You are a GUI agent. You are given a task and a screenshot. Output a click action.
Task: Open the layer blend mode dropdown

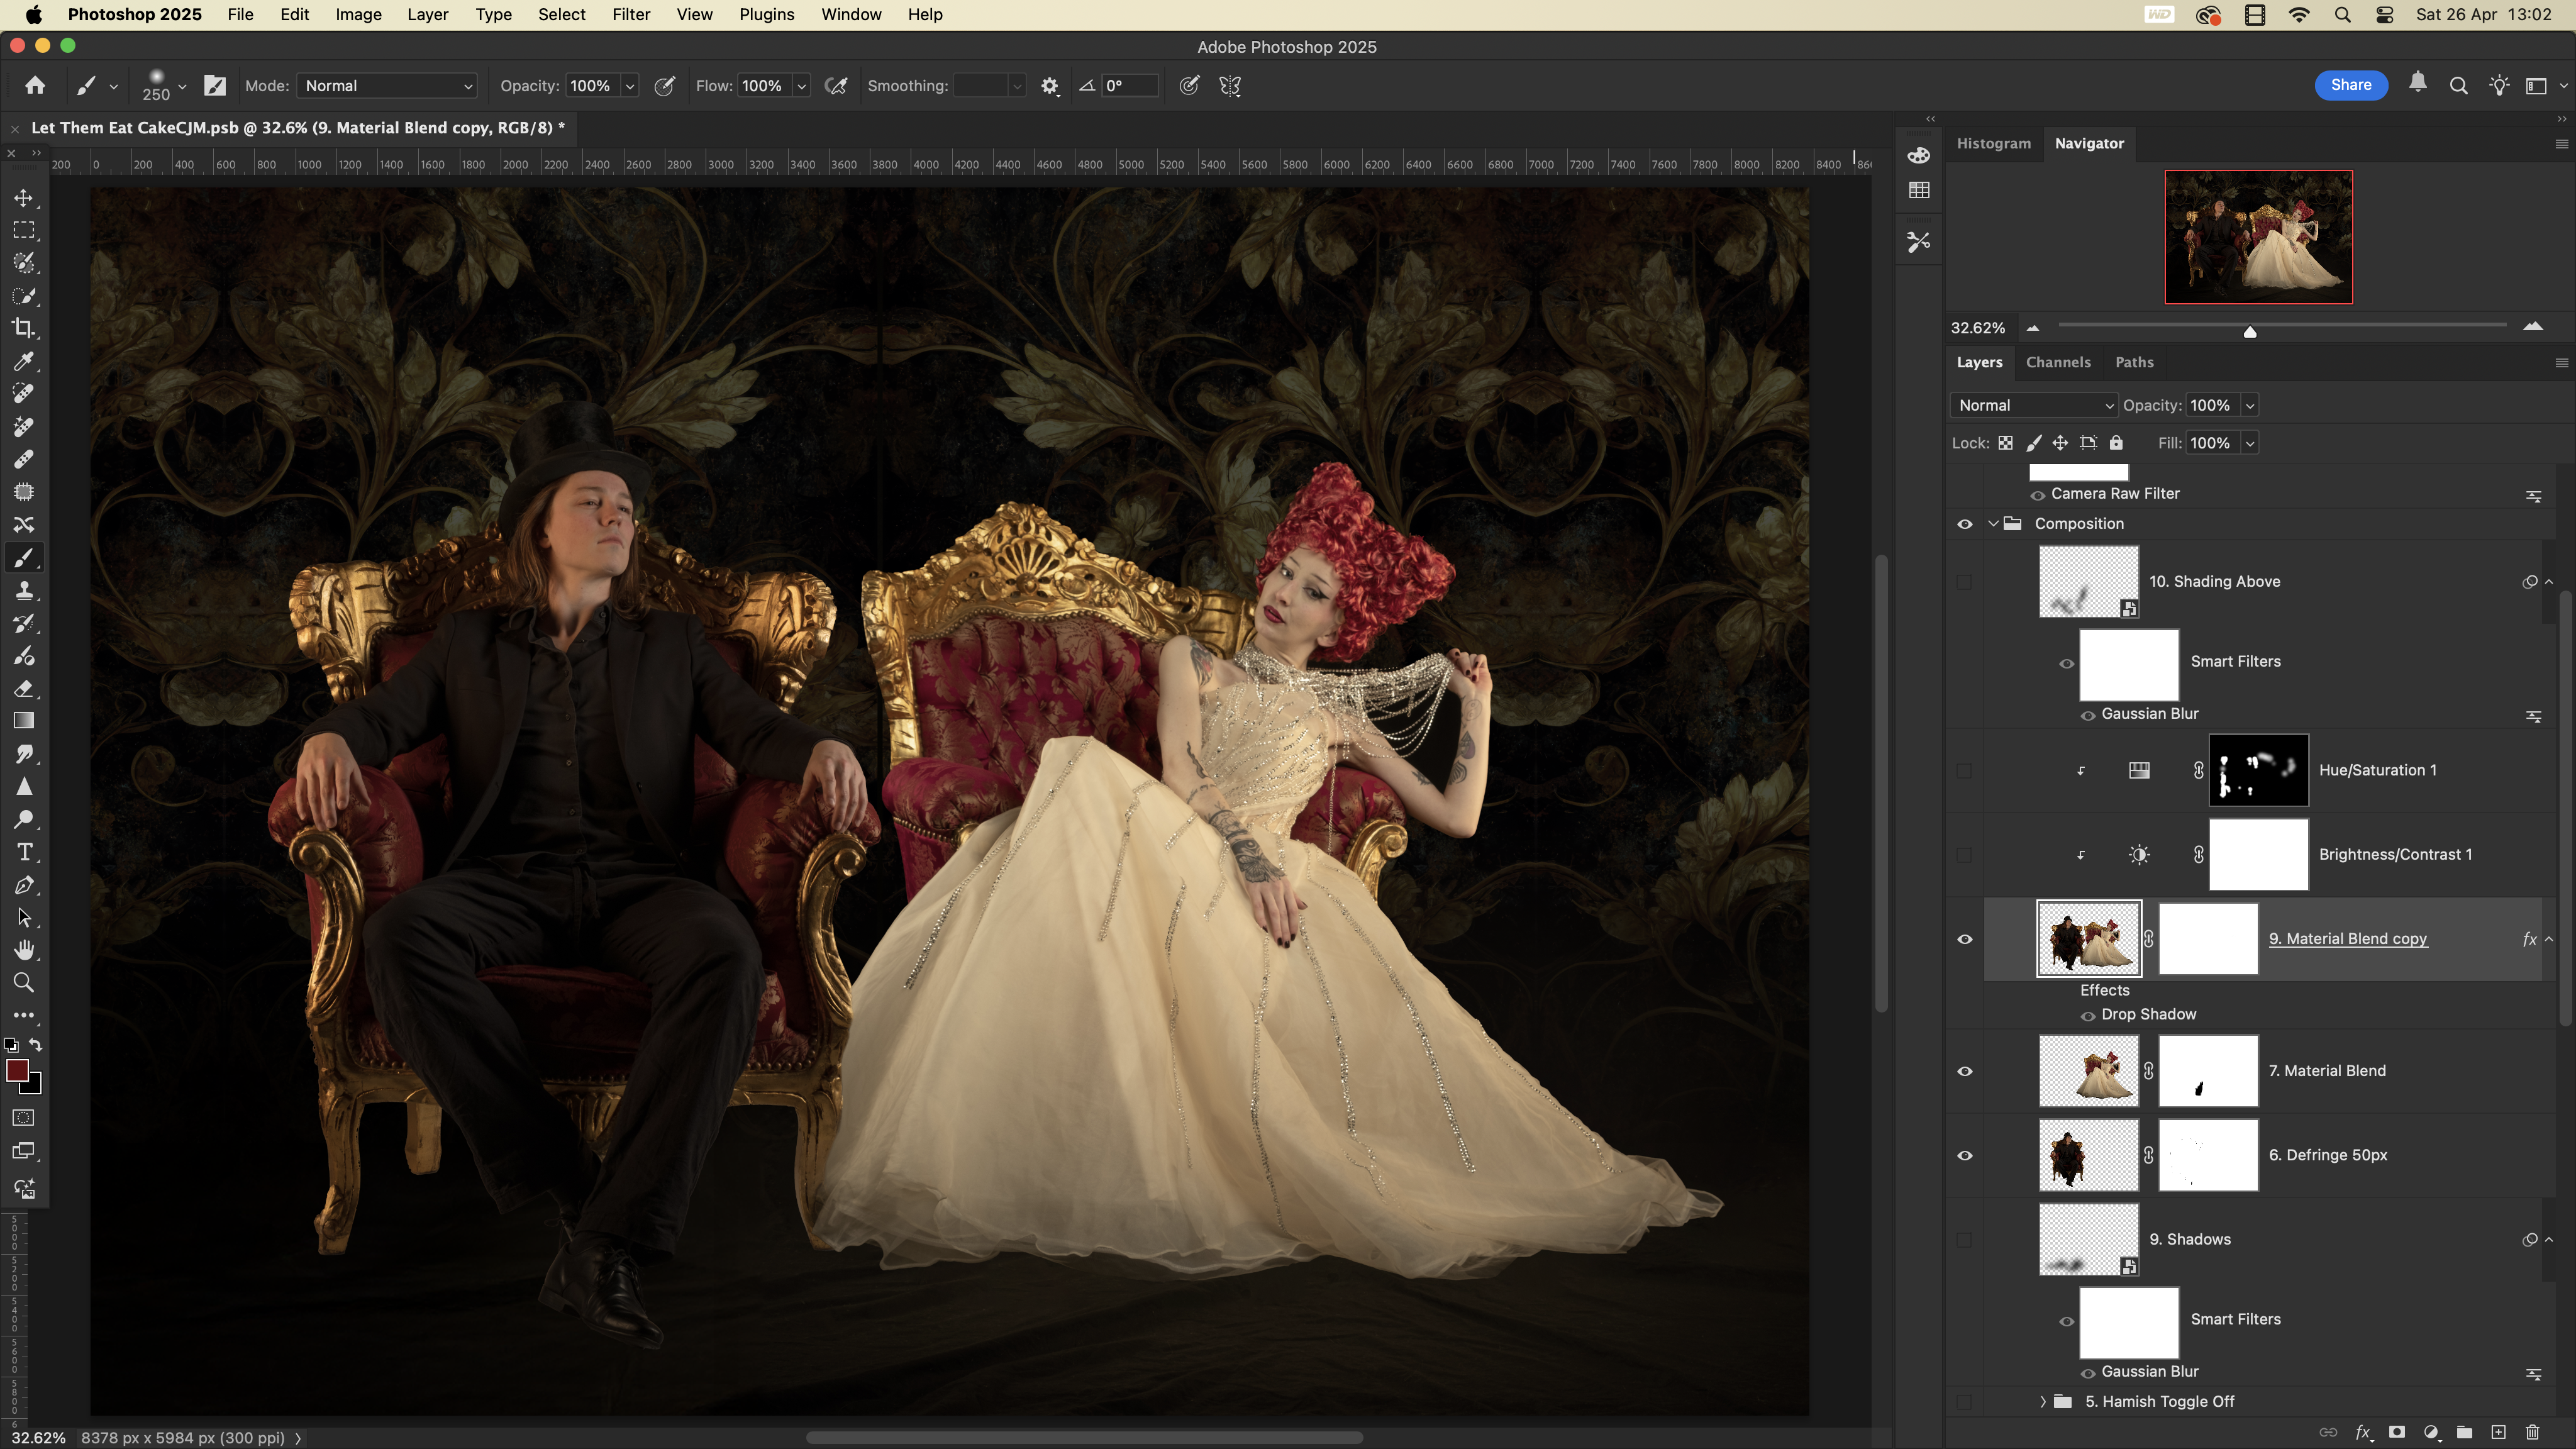tap(2034, 405)
